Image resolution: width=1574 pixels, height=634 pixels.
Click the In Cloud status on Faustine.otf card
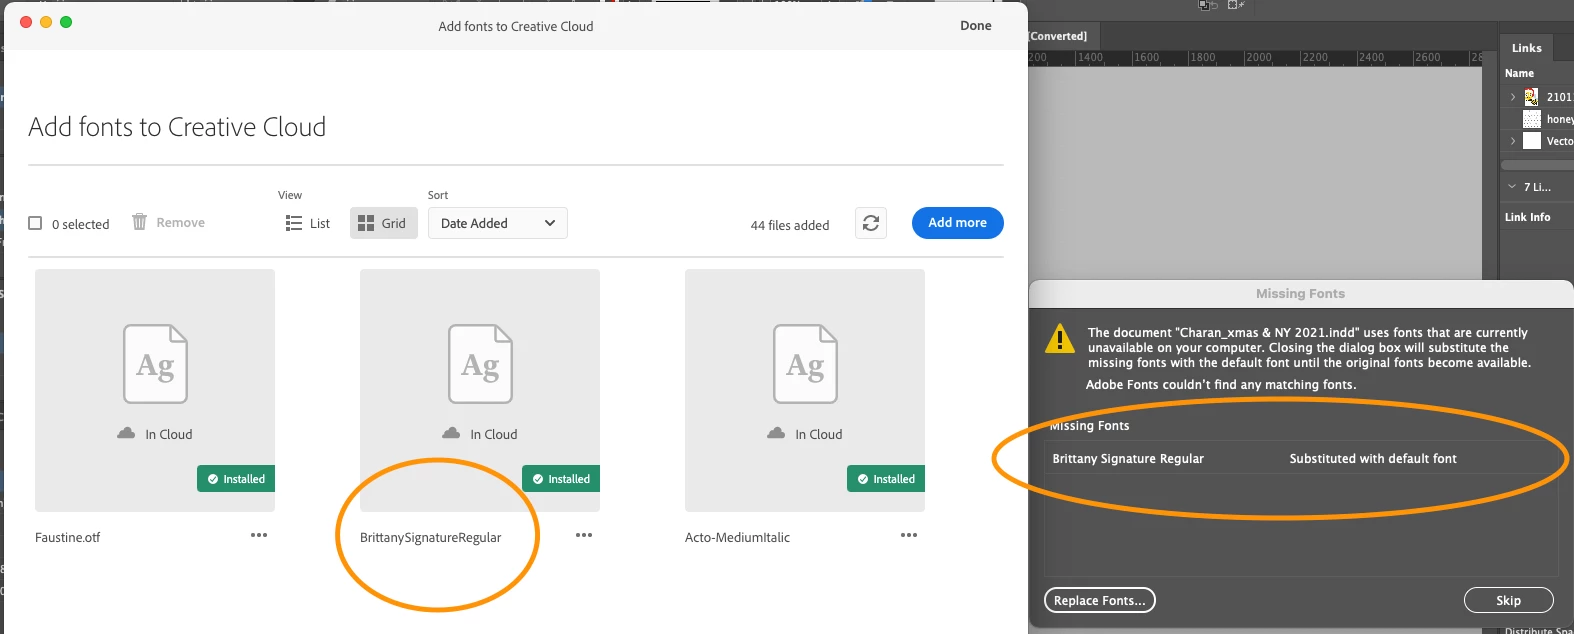click(155, 434)
